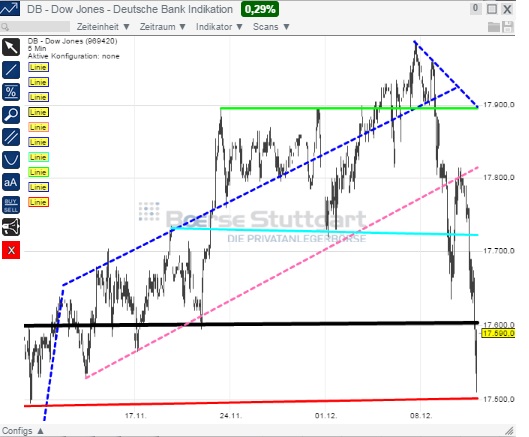The image size is (529, 437).
Task: Click the last Linie label with red border
Action: 38,202
